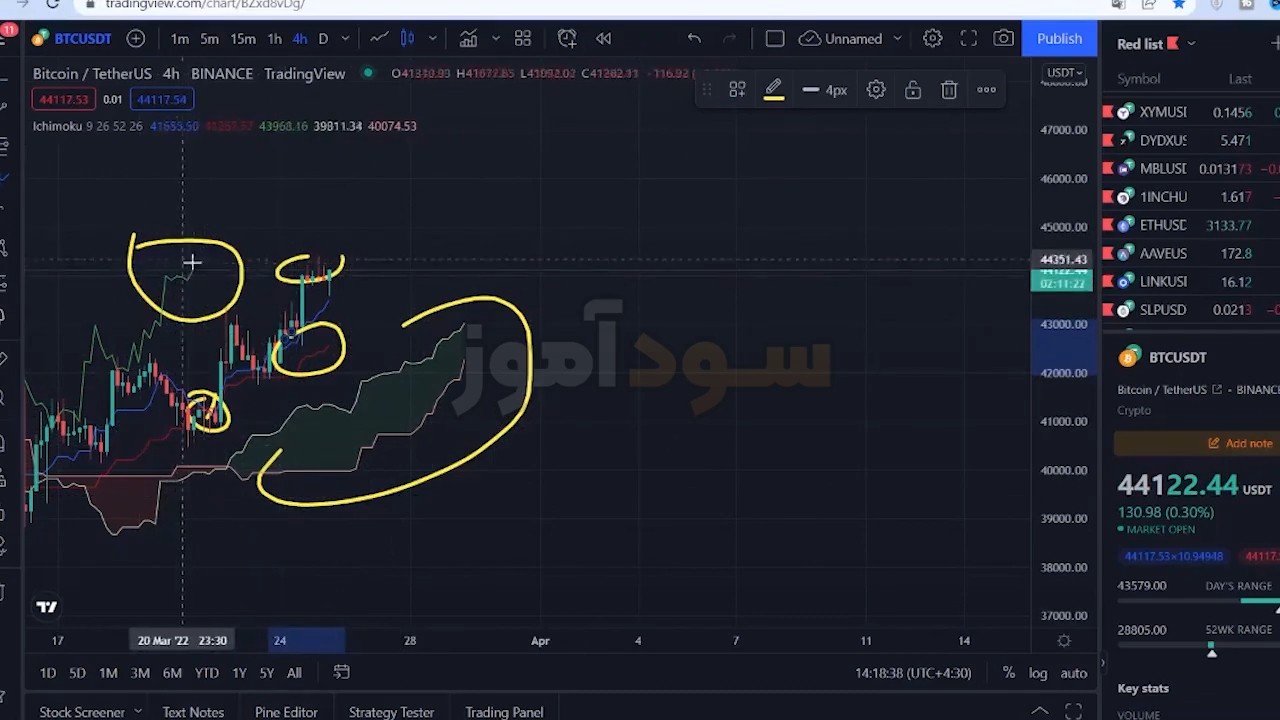The height and width of the screenshot is (720, 1280).
Task: Select the D daily timeframe
Action: pos(323,39)
